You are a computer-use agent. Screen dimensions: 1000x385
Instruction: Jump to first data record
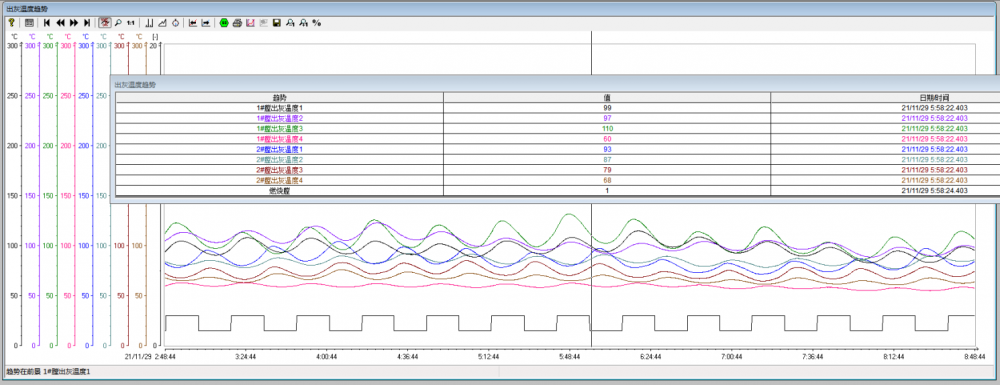(47, 23)
